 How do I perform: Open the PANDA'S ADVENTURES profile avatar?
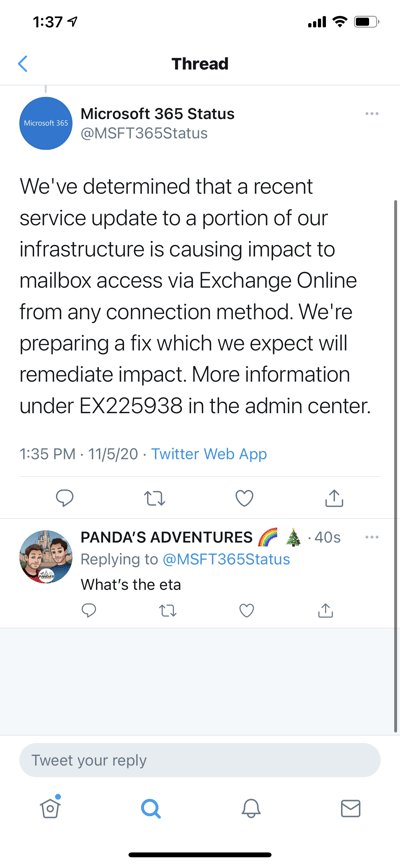(x=45, y=557)
